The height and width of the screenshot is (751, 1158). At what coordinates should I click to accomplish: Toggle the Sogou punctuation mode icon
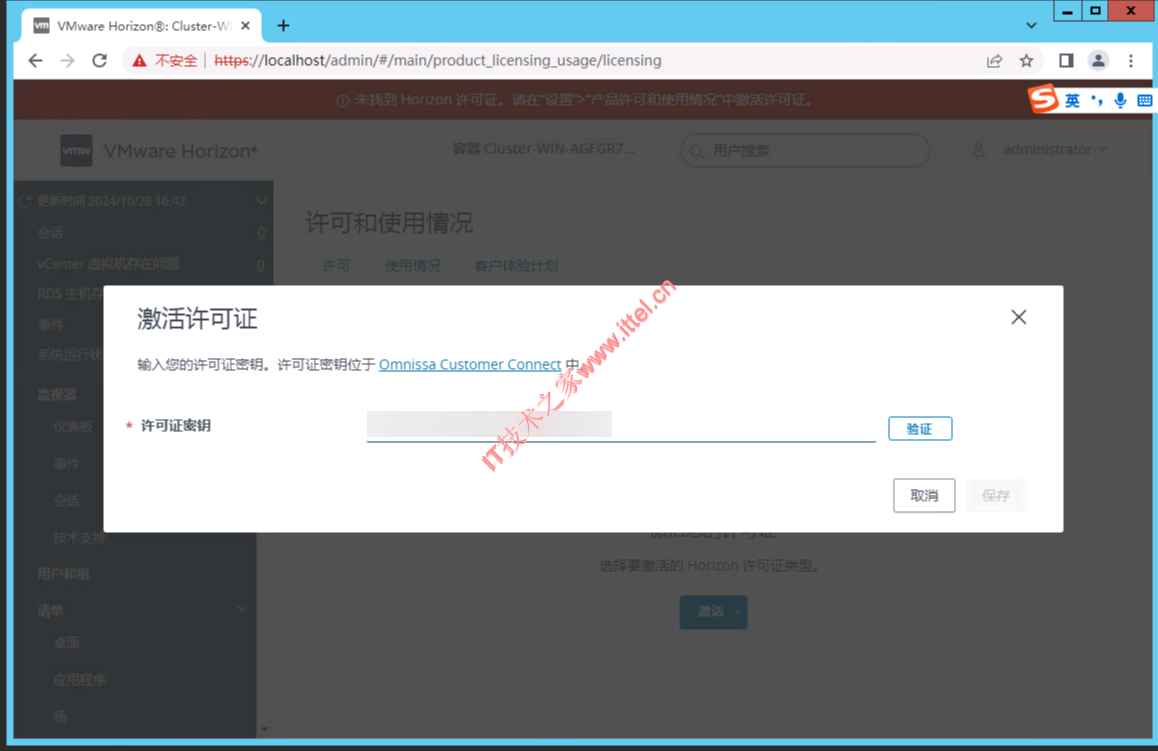(1097, 100)
